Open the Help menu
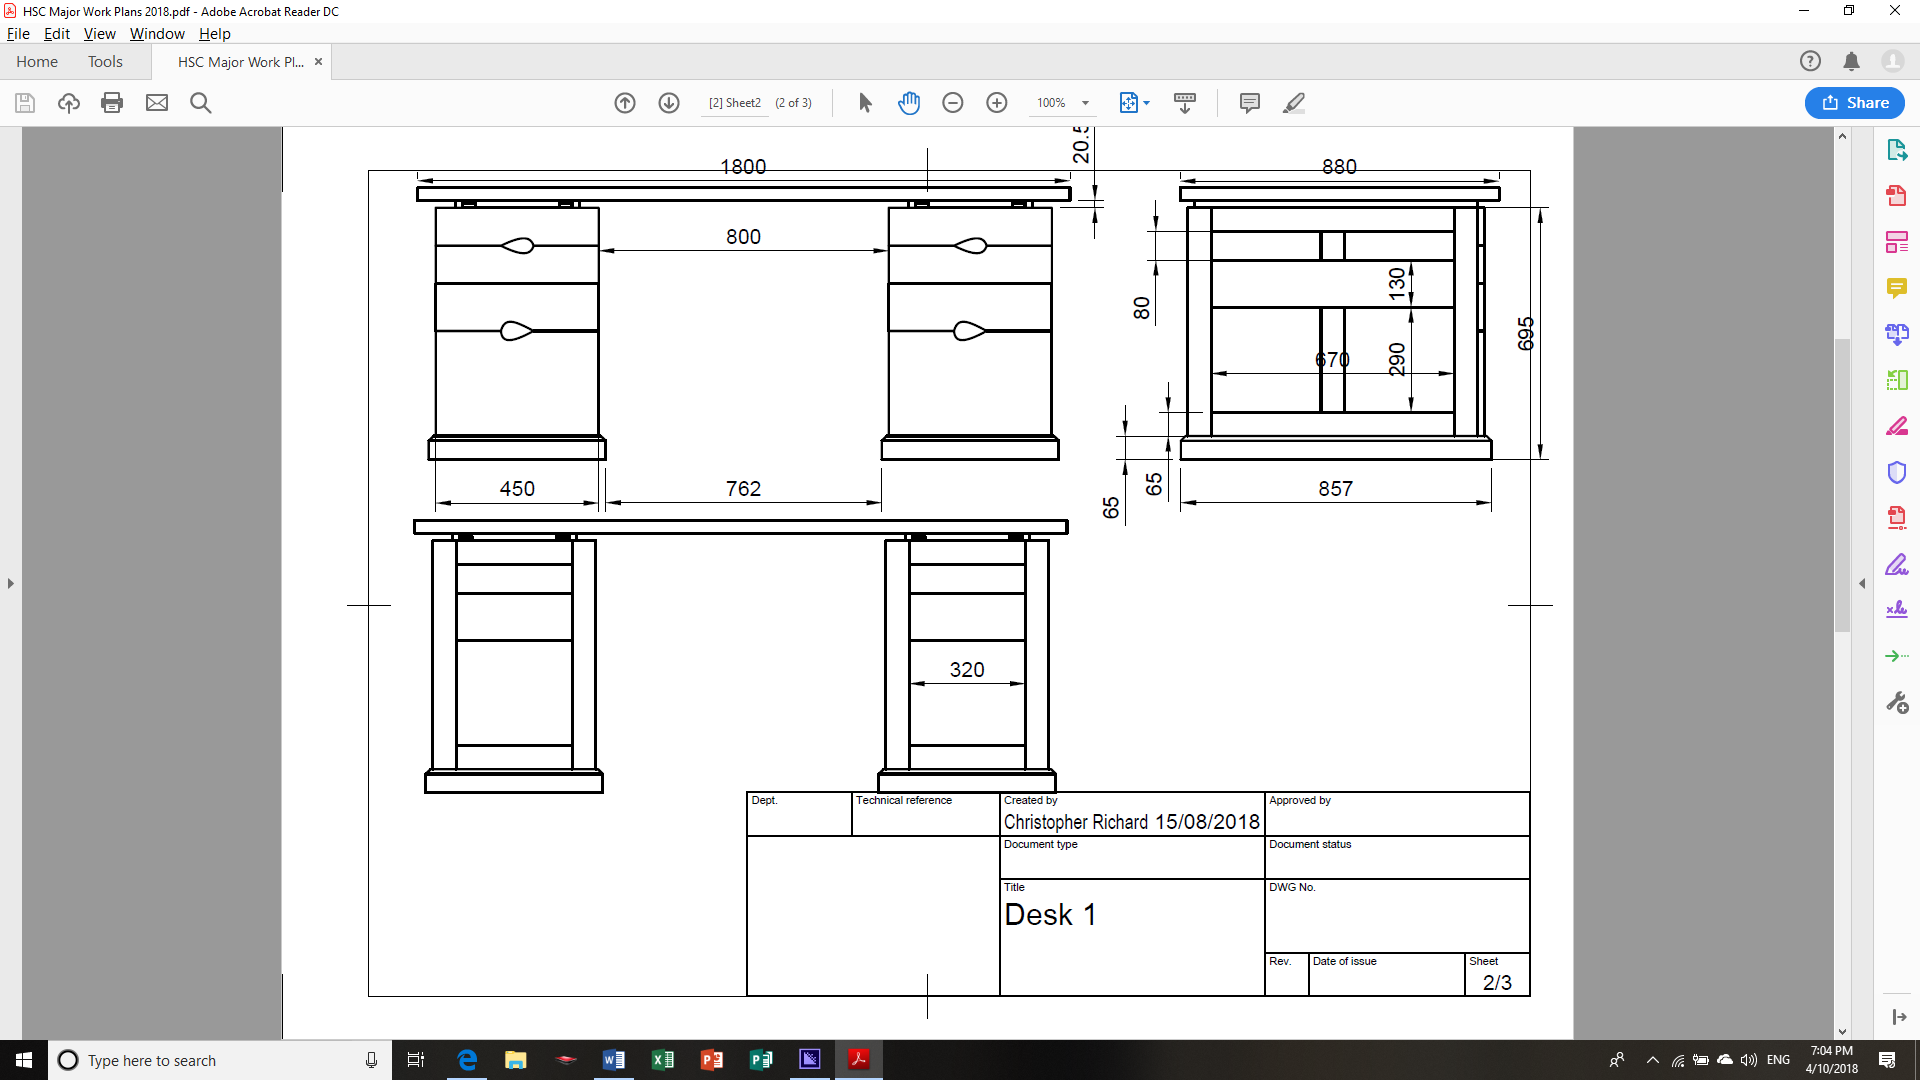The width and height of the screenshot is (1920, 1080). pos(214,33)
